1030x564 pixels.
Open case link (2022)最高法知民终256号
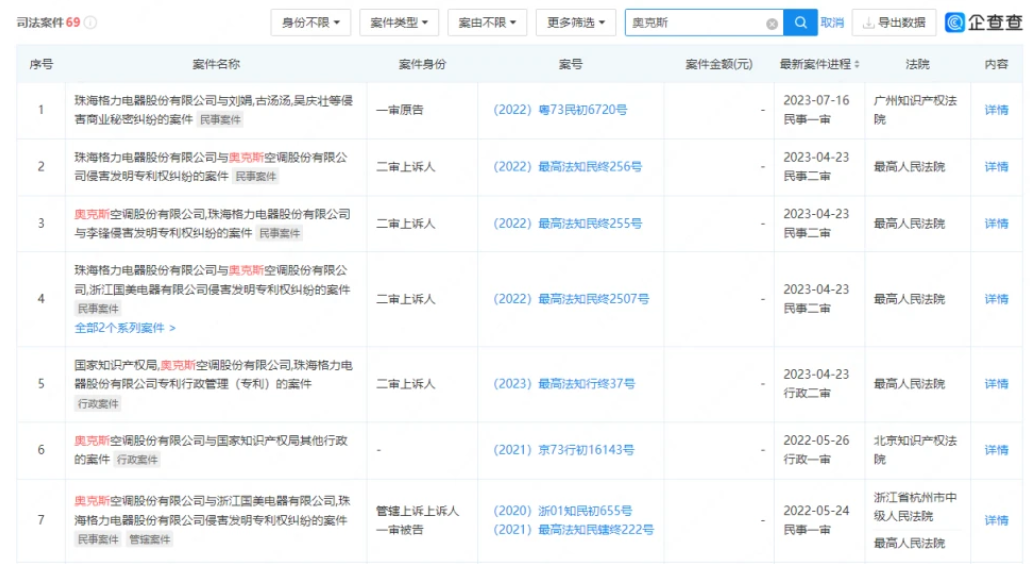[567, 167]
